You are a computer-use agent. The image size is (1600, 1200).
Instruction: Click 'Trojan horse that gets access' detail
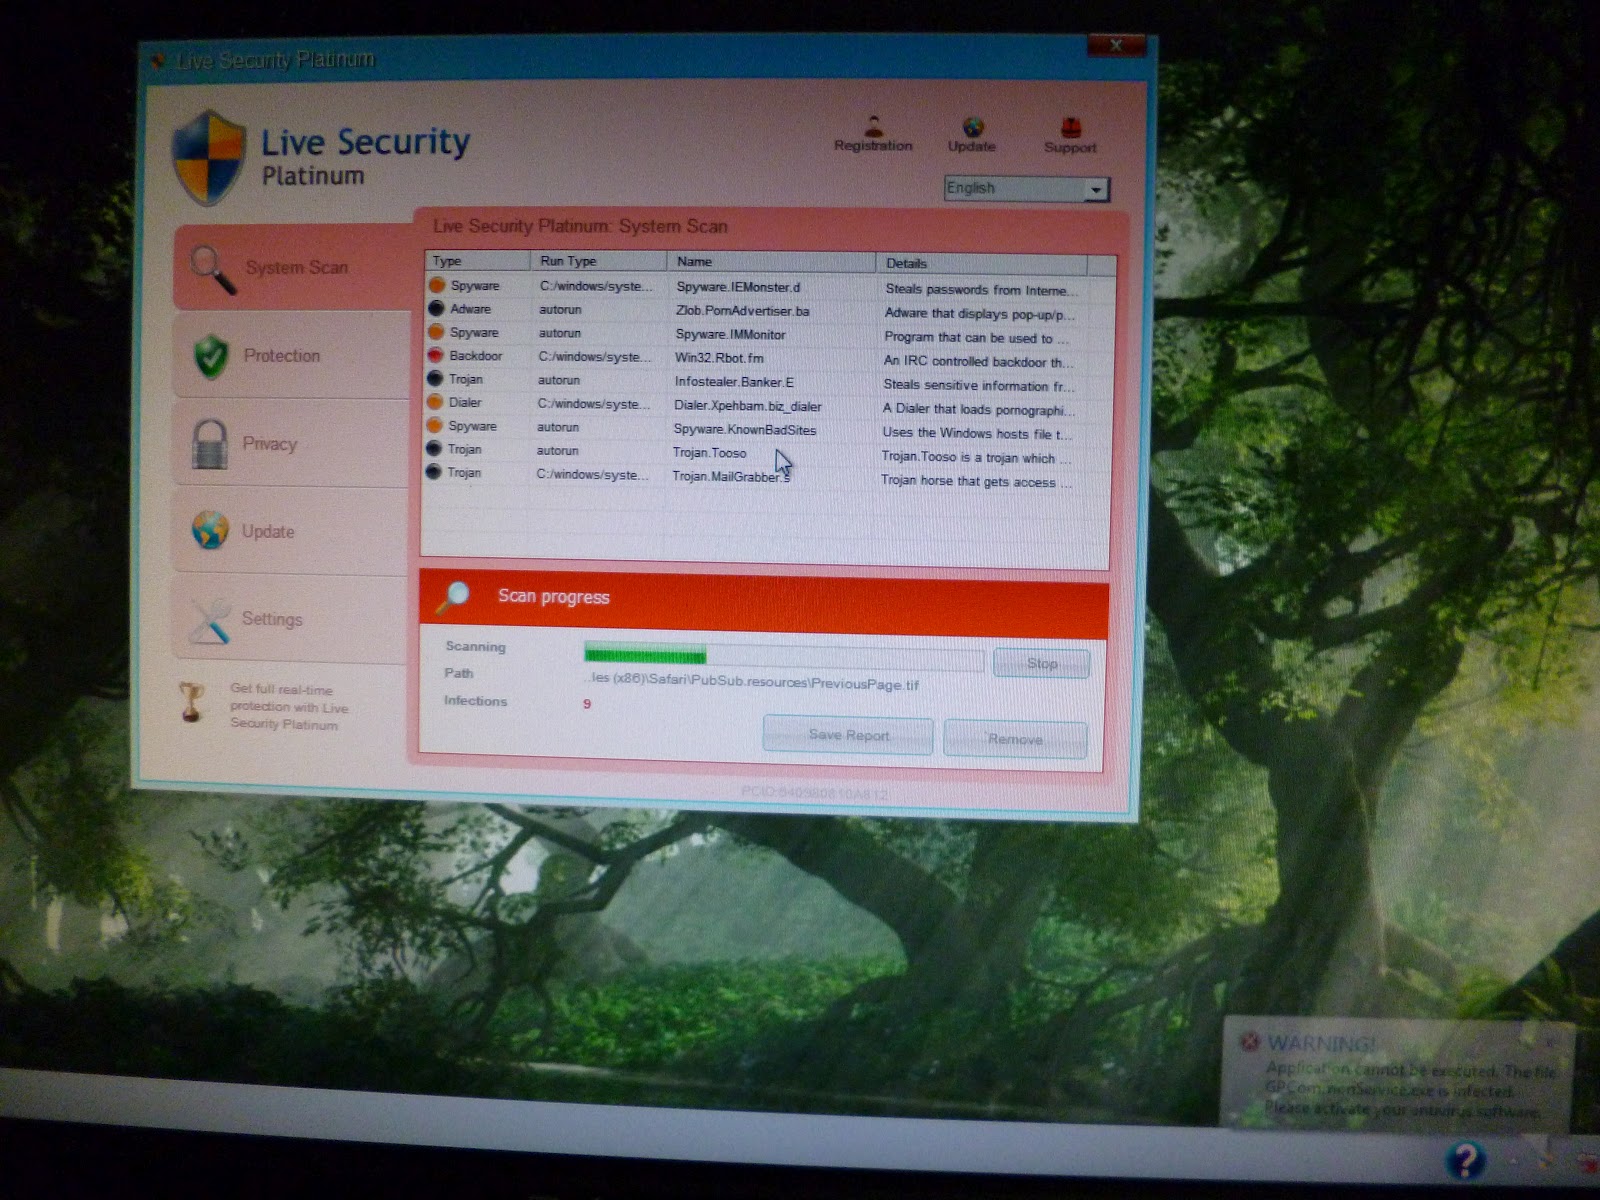976,481
